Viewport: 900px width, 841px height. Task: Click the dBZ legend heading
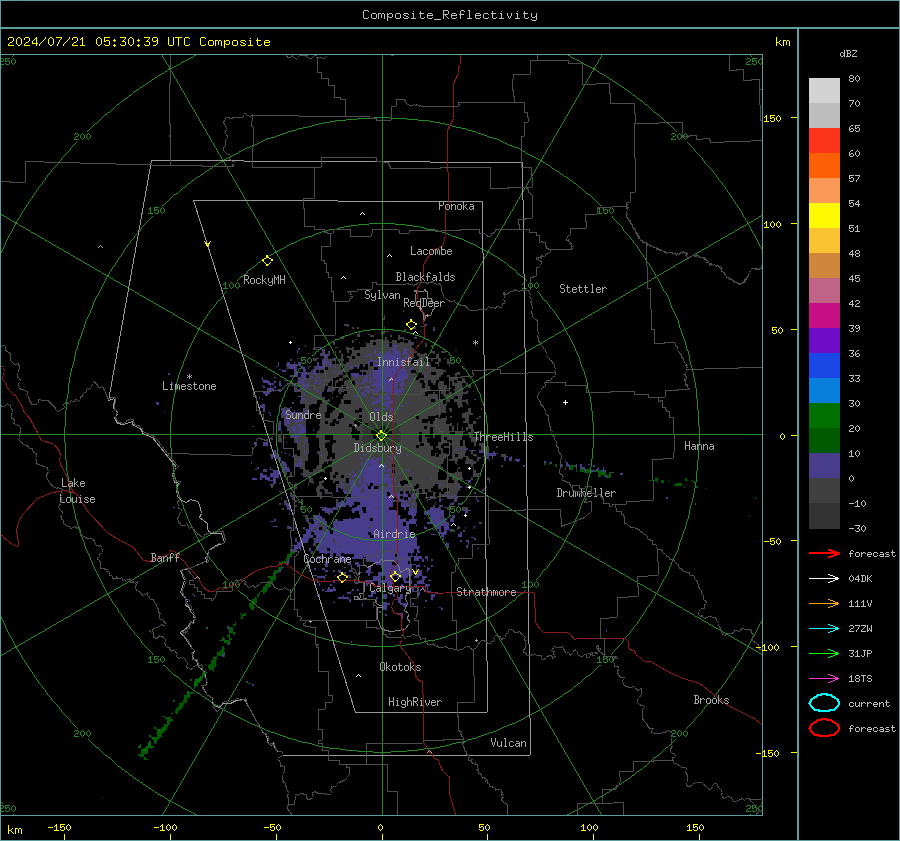pos(848,54)
